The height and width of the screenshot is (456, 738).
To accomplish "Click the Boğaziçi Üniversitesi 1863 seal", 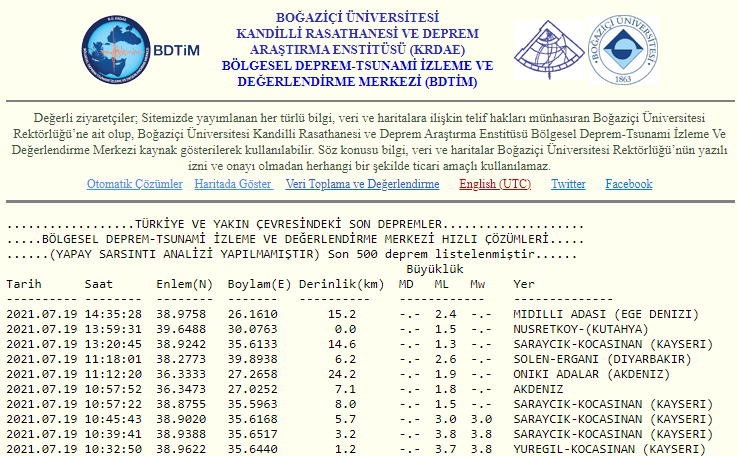I will tap(623, 50).
